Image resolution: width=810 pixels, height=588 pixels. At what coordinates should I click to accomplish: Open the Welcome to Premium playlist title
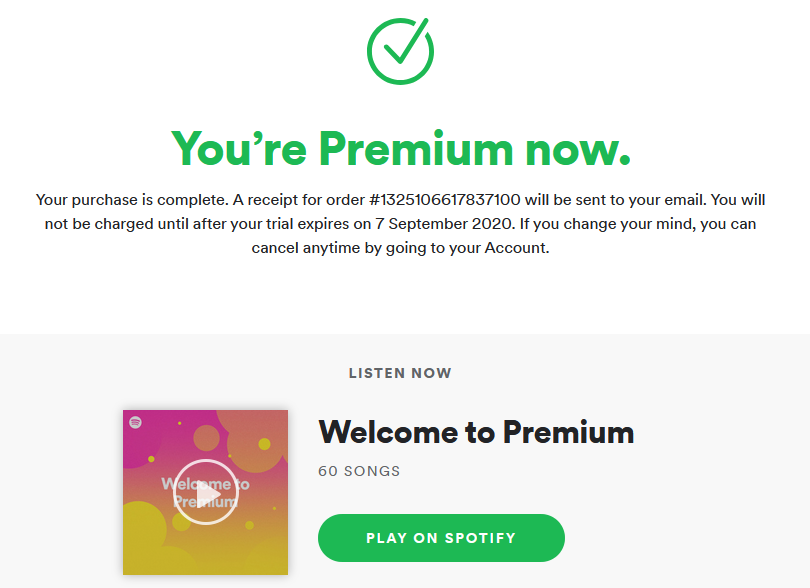tap(476, 432)
